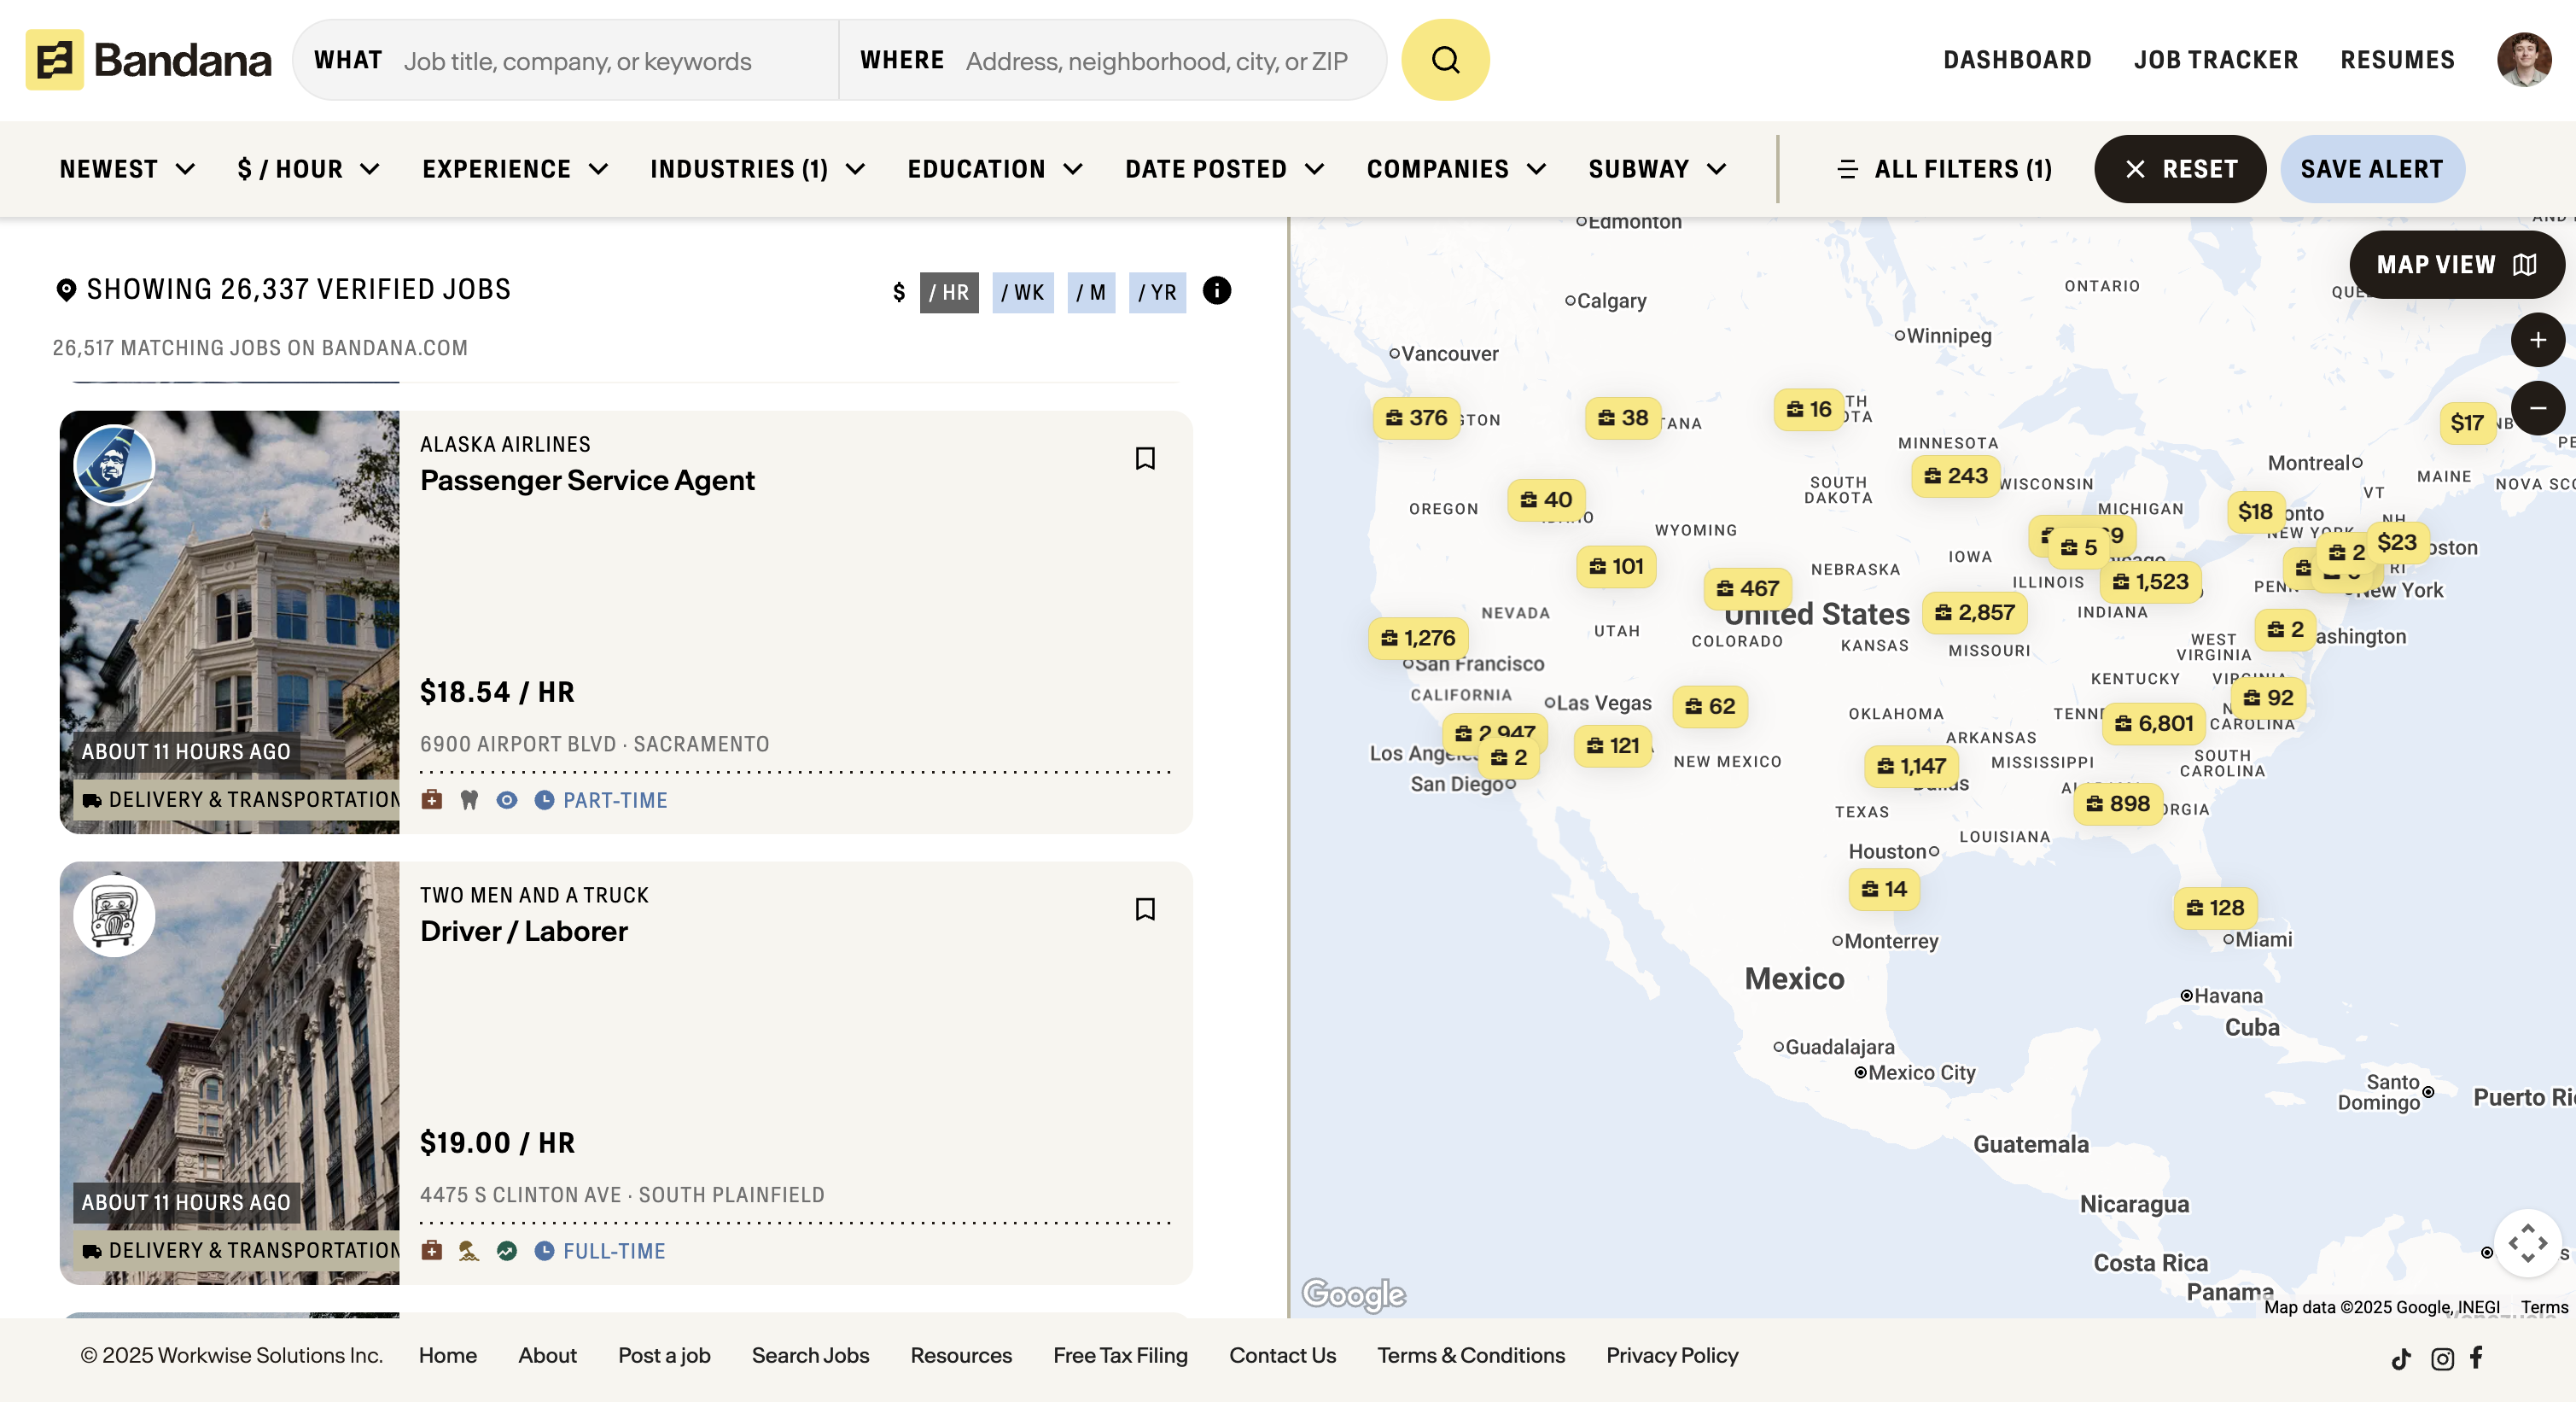Screen dimensions: 2576x1402
Task: Open the Date Posted dropdown
Action: pos(1224,169)
